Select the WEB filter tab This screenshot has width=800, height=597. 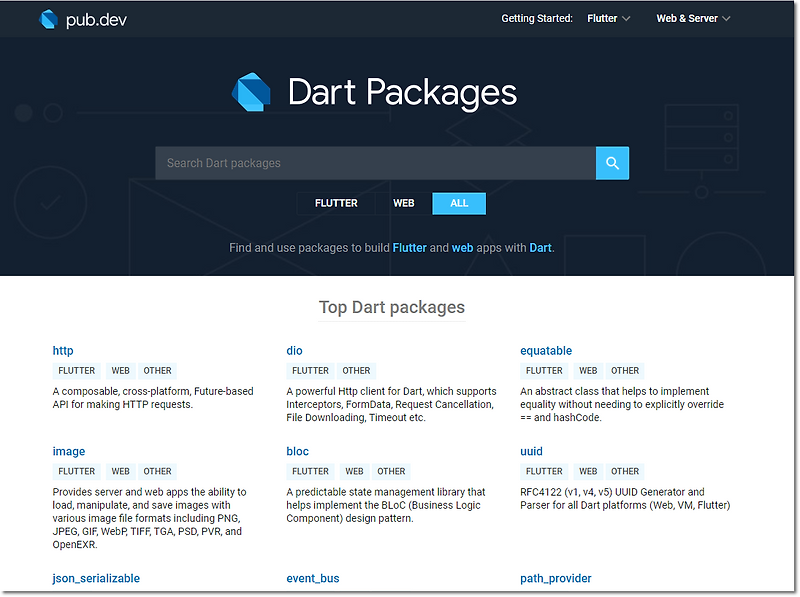[404, 203]
